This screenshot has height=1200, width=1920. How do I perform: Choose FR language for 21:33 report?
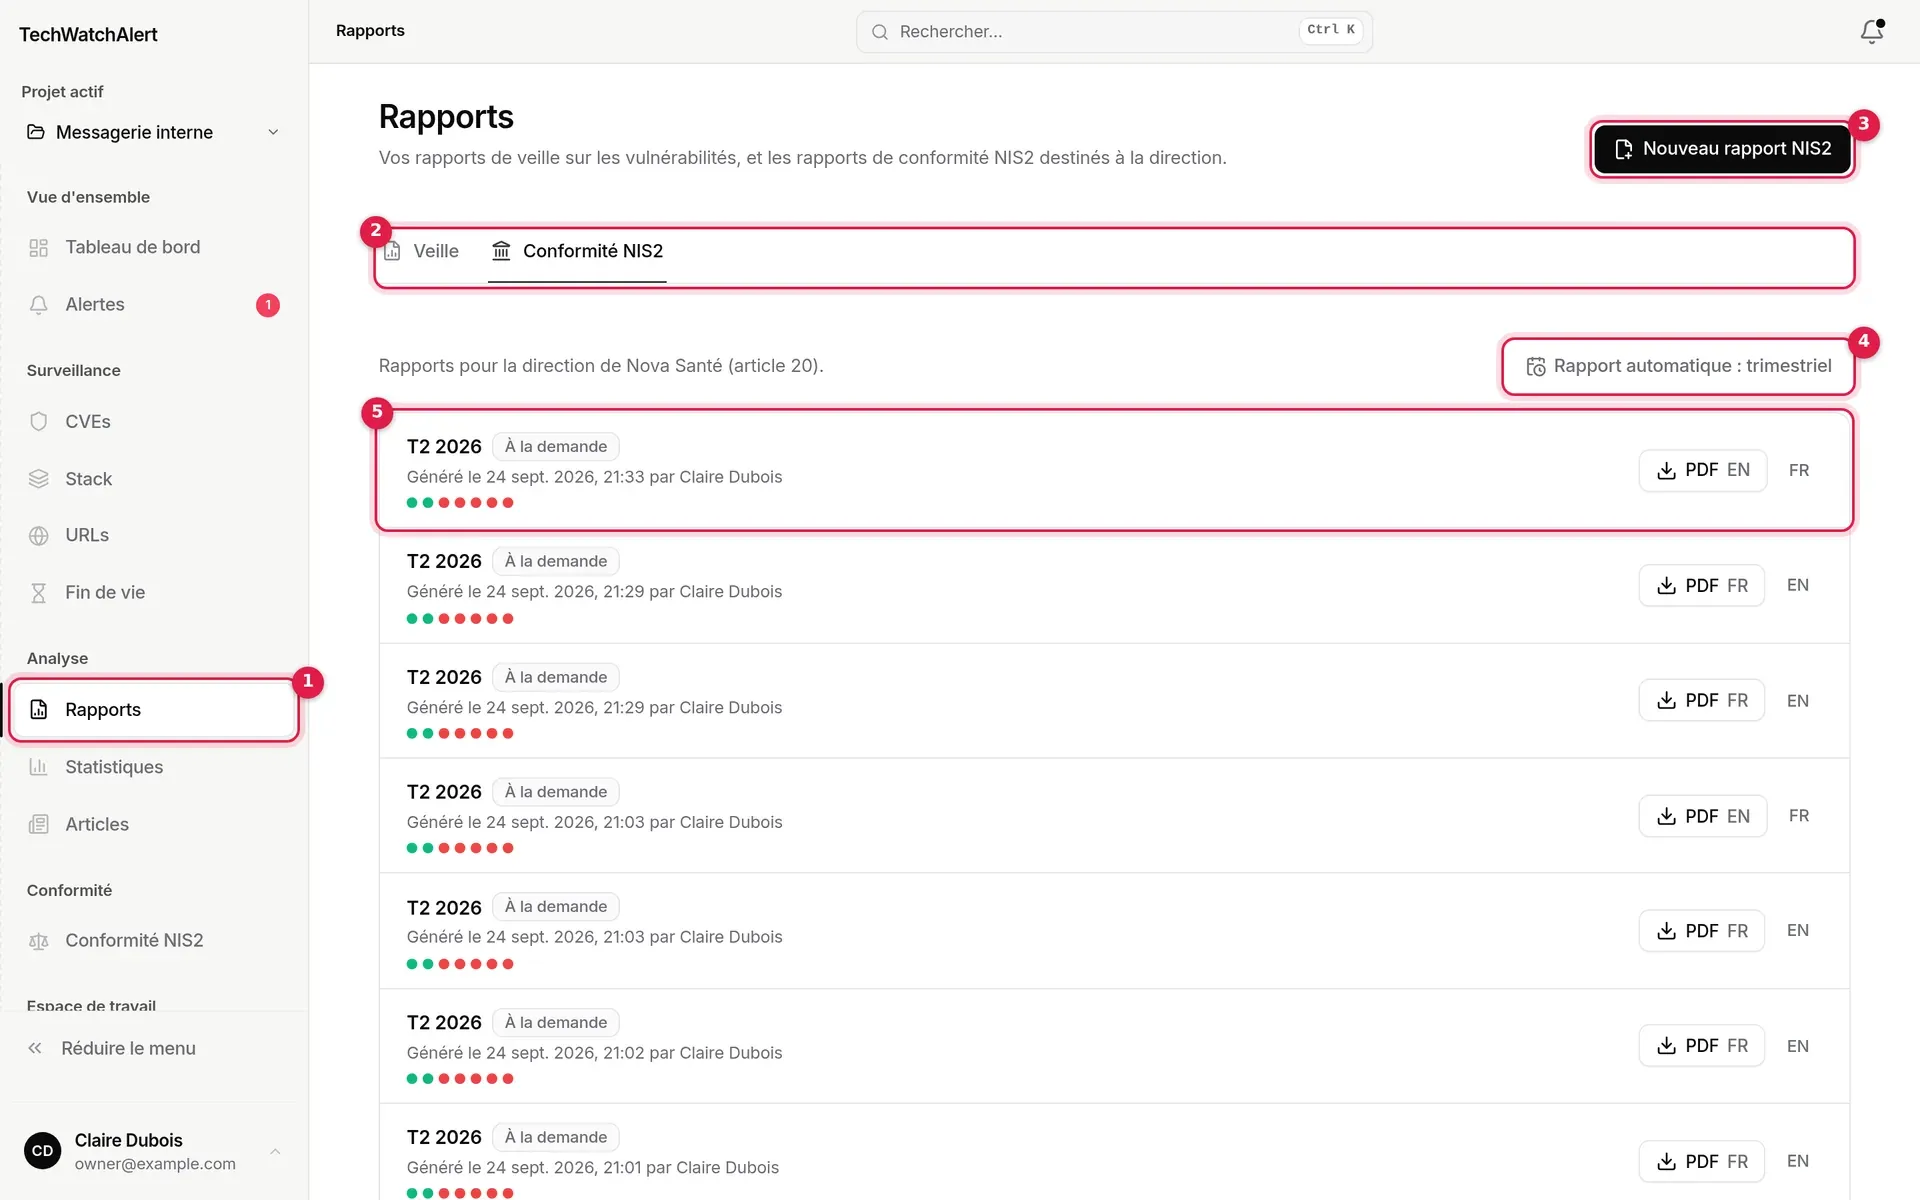[x=1799, y=470]
